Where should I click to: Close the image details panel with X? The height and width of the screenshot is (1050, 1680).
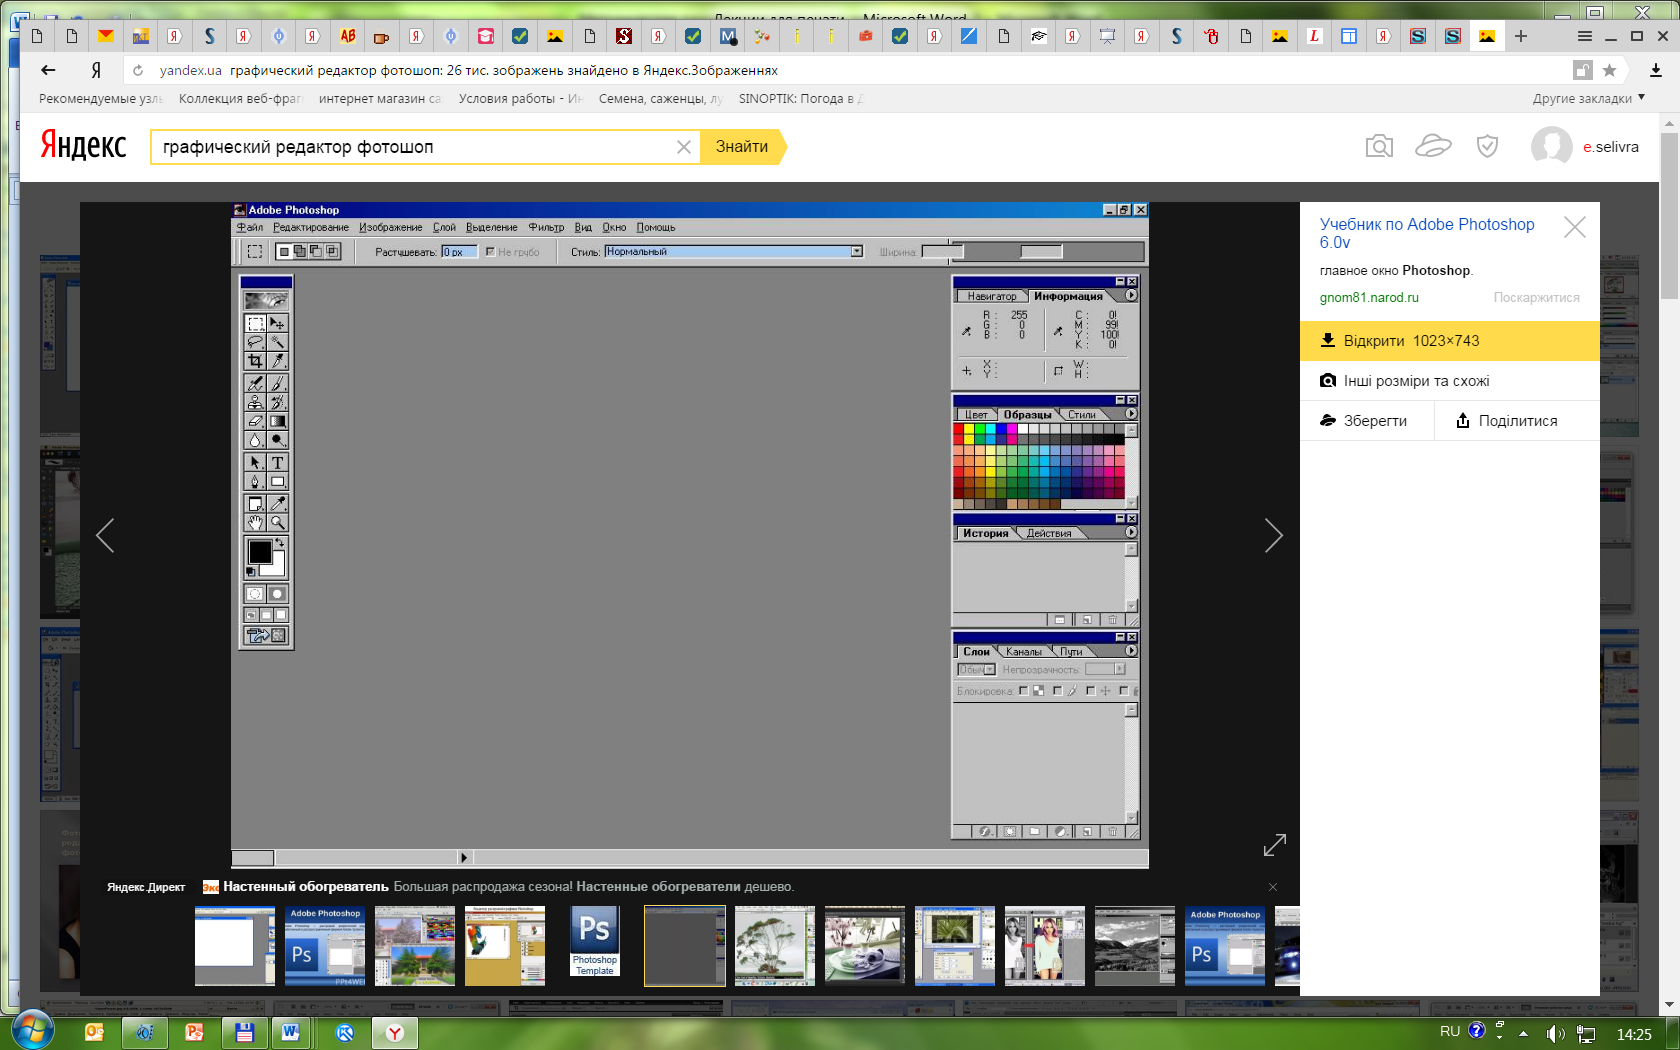pos(1575,227)
